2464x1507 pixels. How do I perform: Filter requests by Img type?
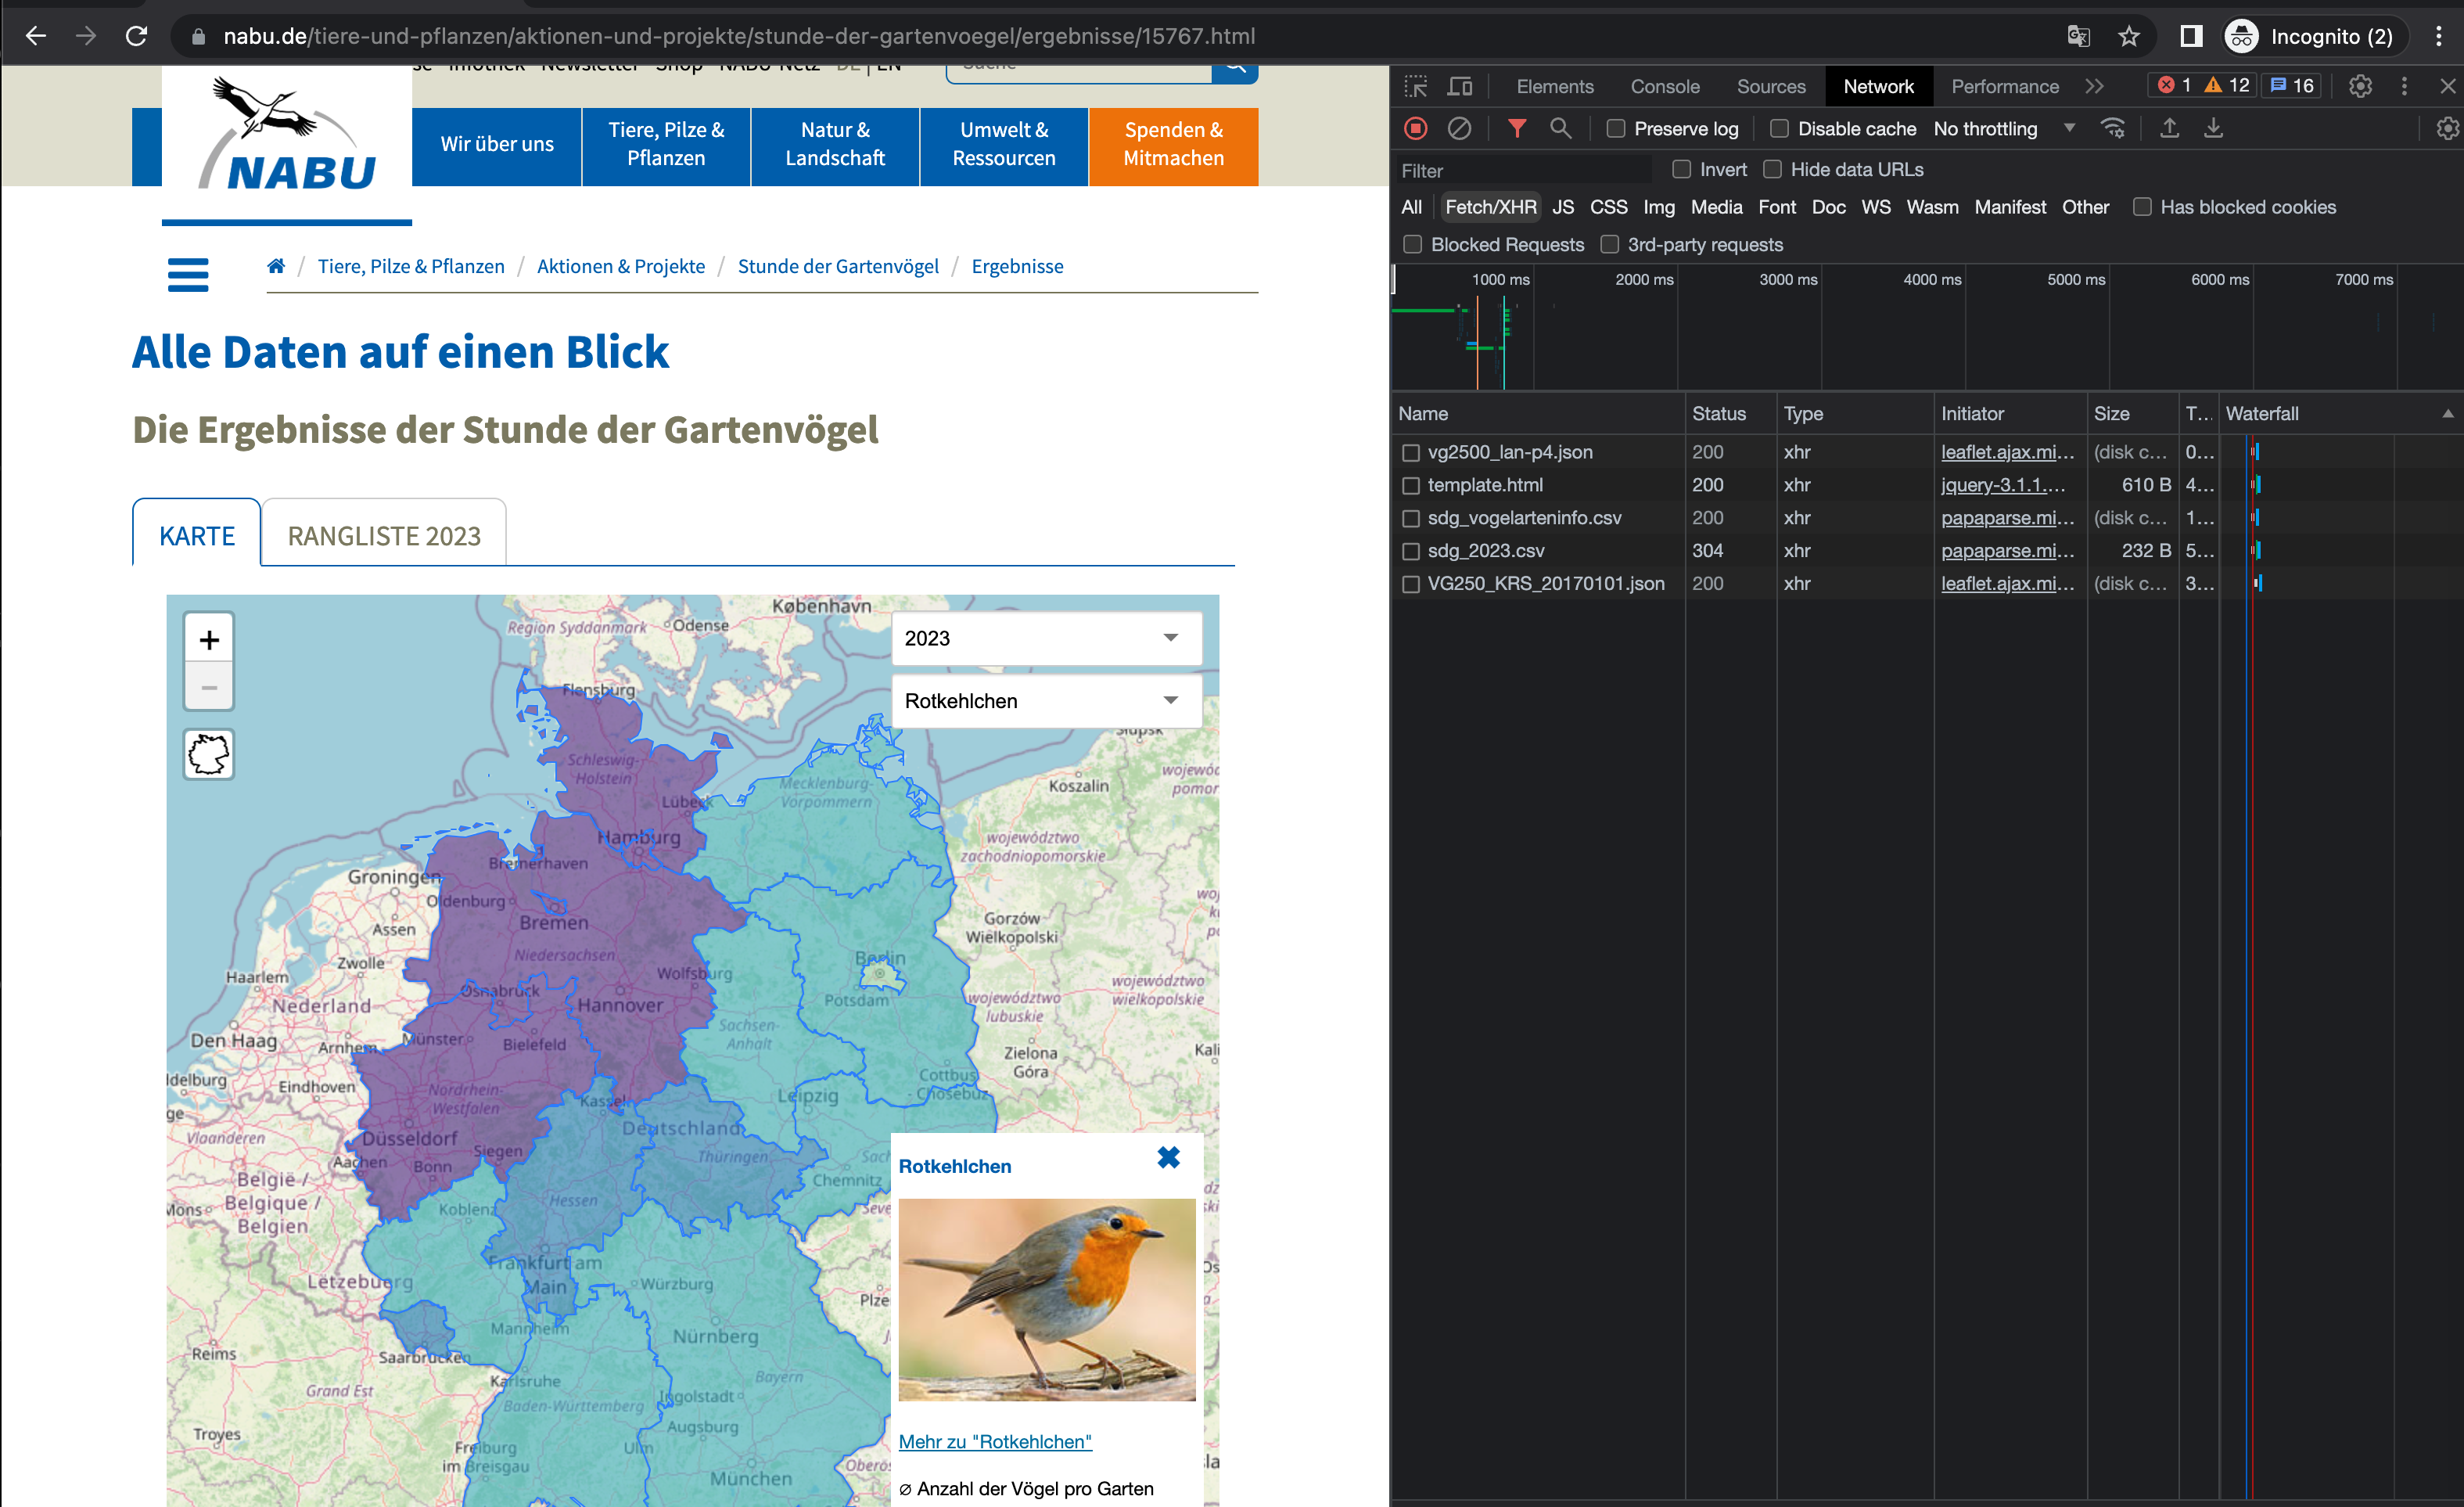(1658, 207)
